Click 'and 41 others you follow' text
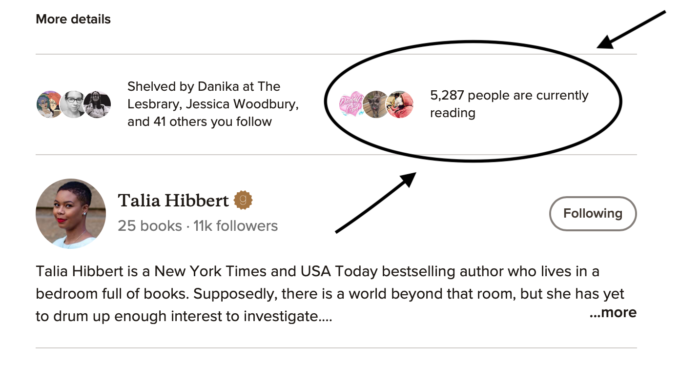Image resolution: width=700 pixels, height=365 pixels. coord(200,121)
